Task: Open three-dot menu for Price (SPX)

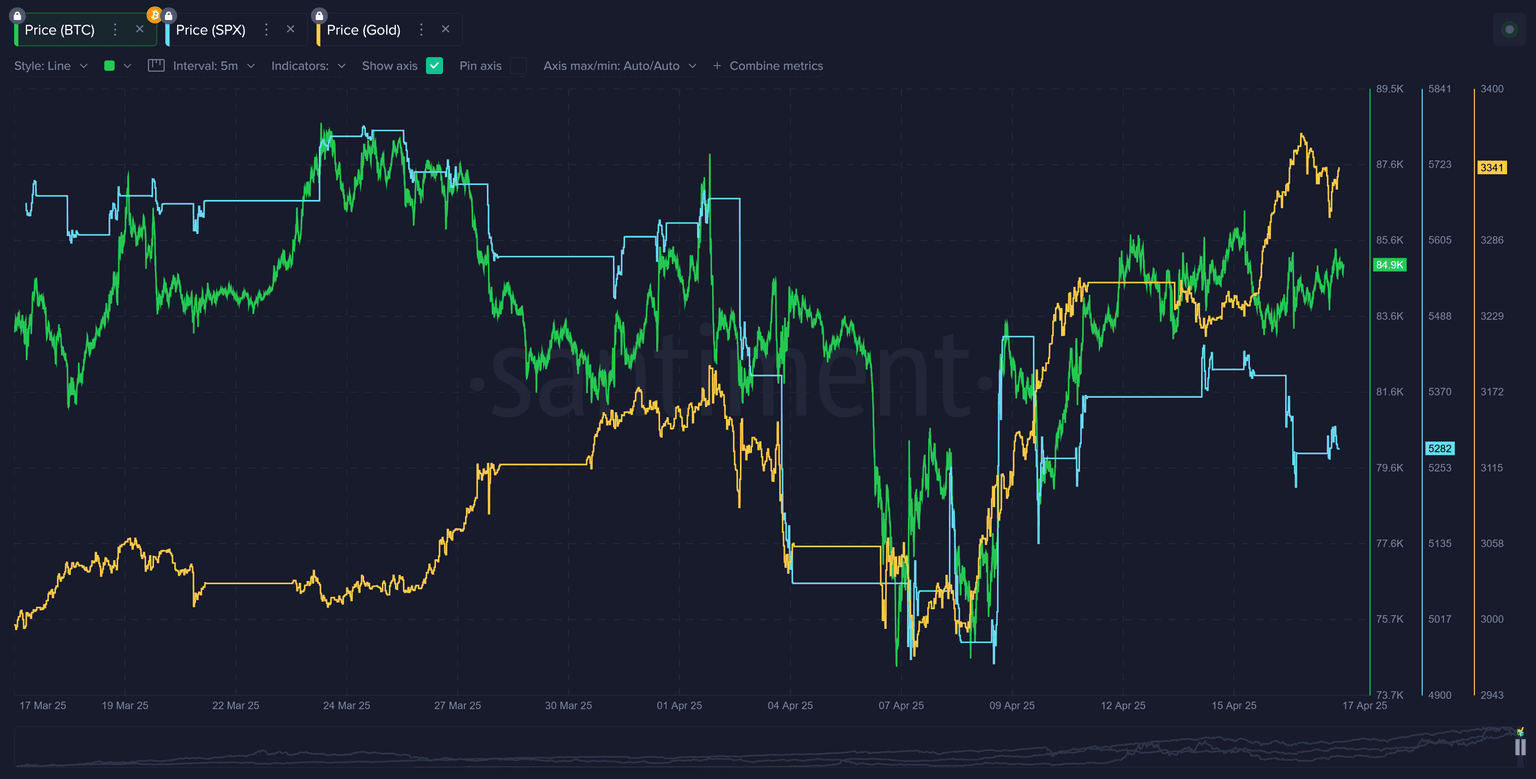Action: (266, 30)
